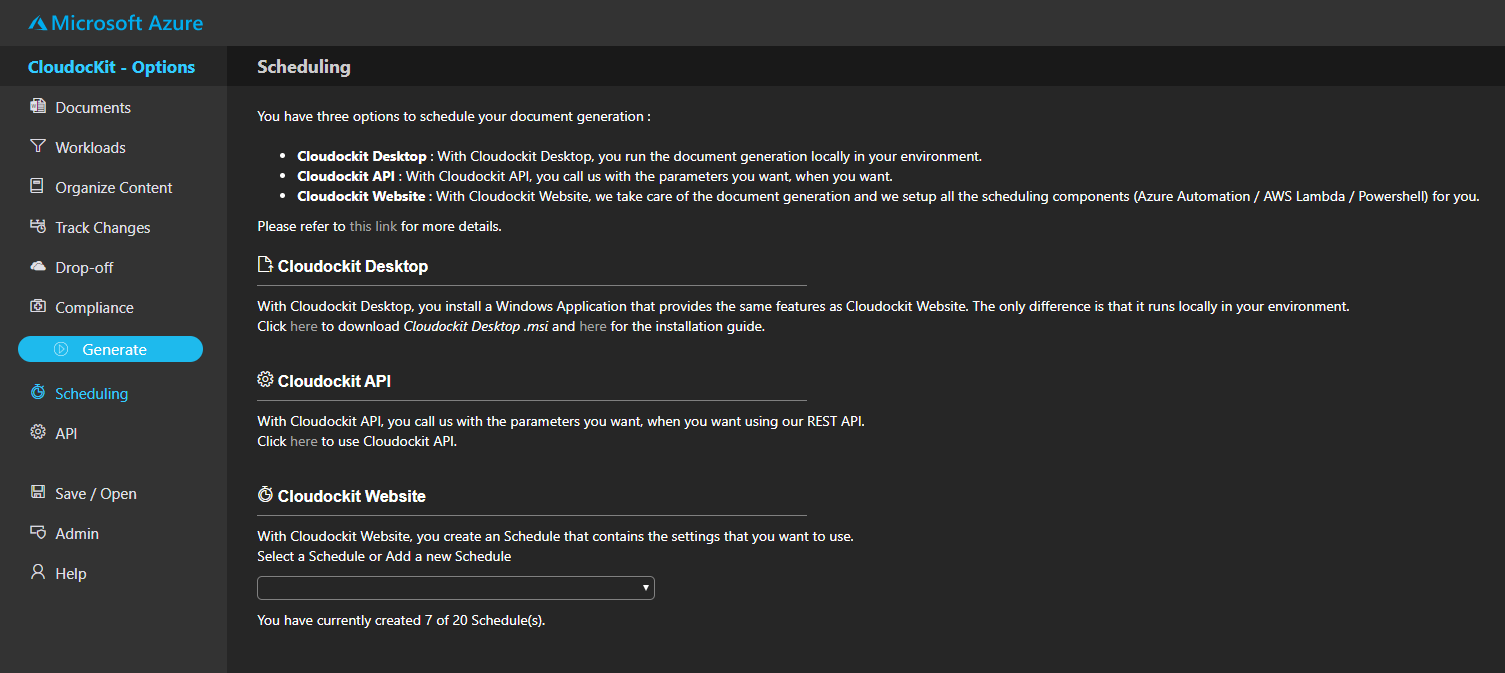The width and height of the screenshot is (1505, 673).
Task: Click the Help person icon
Action: 38,572
